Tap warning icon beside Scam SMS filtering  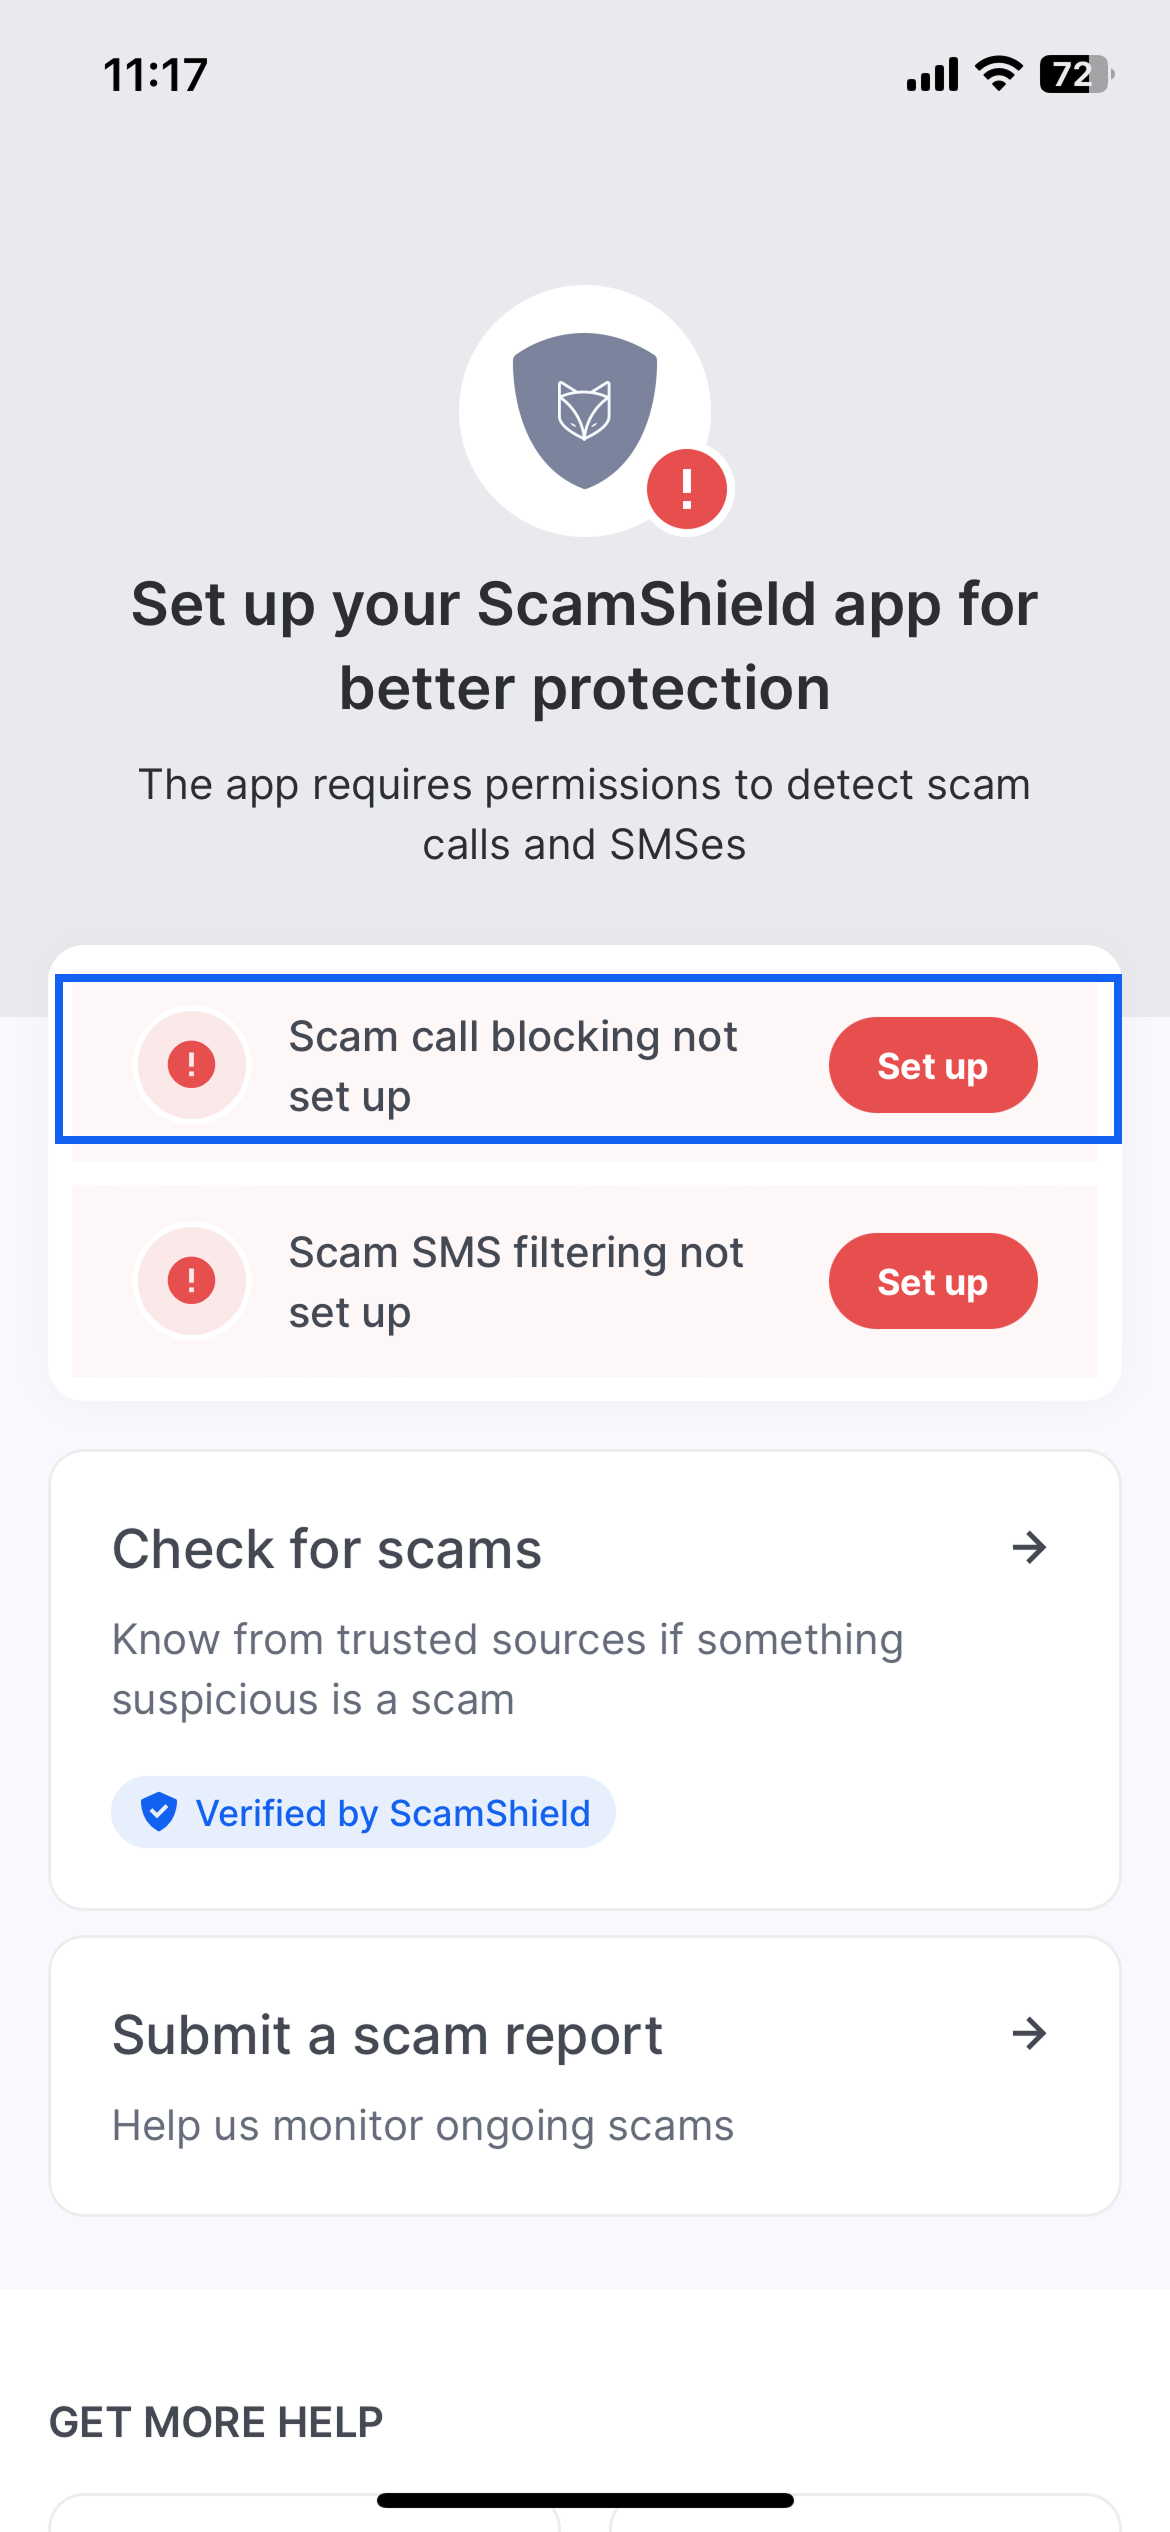pyautogui.click(x=191, y=1280)
